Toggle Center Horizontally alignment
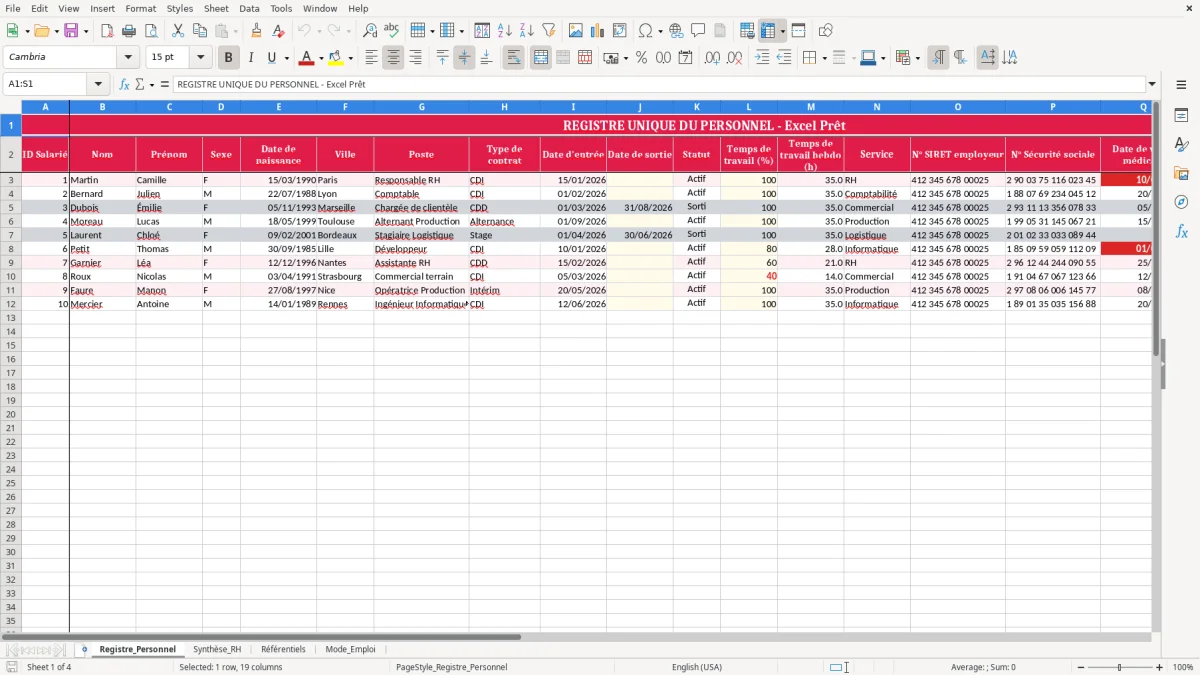This screenshot has height=675, width=1200. point(393,58)
